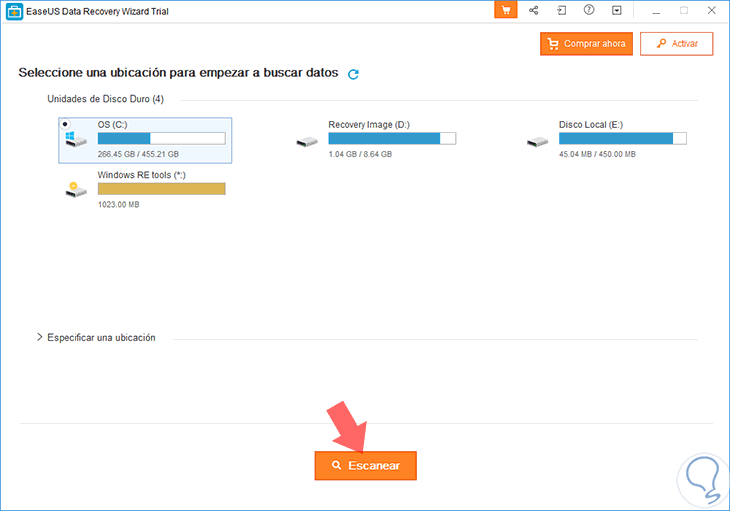Click the Windows RE tools (*:) label
The image size is (730, 511).
pos(142,175)
